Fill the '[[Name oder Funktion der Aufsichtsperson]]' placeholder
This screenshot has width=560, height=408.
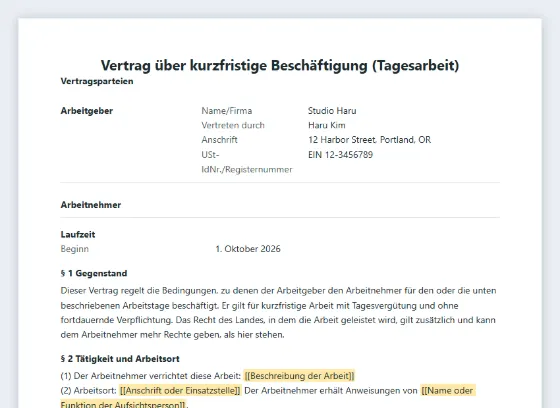click(268, 397)
